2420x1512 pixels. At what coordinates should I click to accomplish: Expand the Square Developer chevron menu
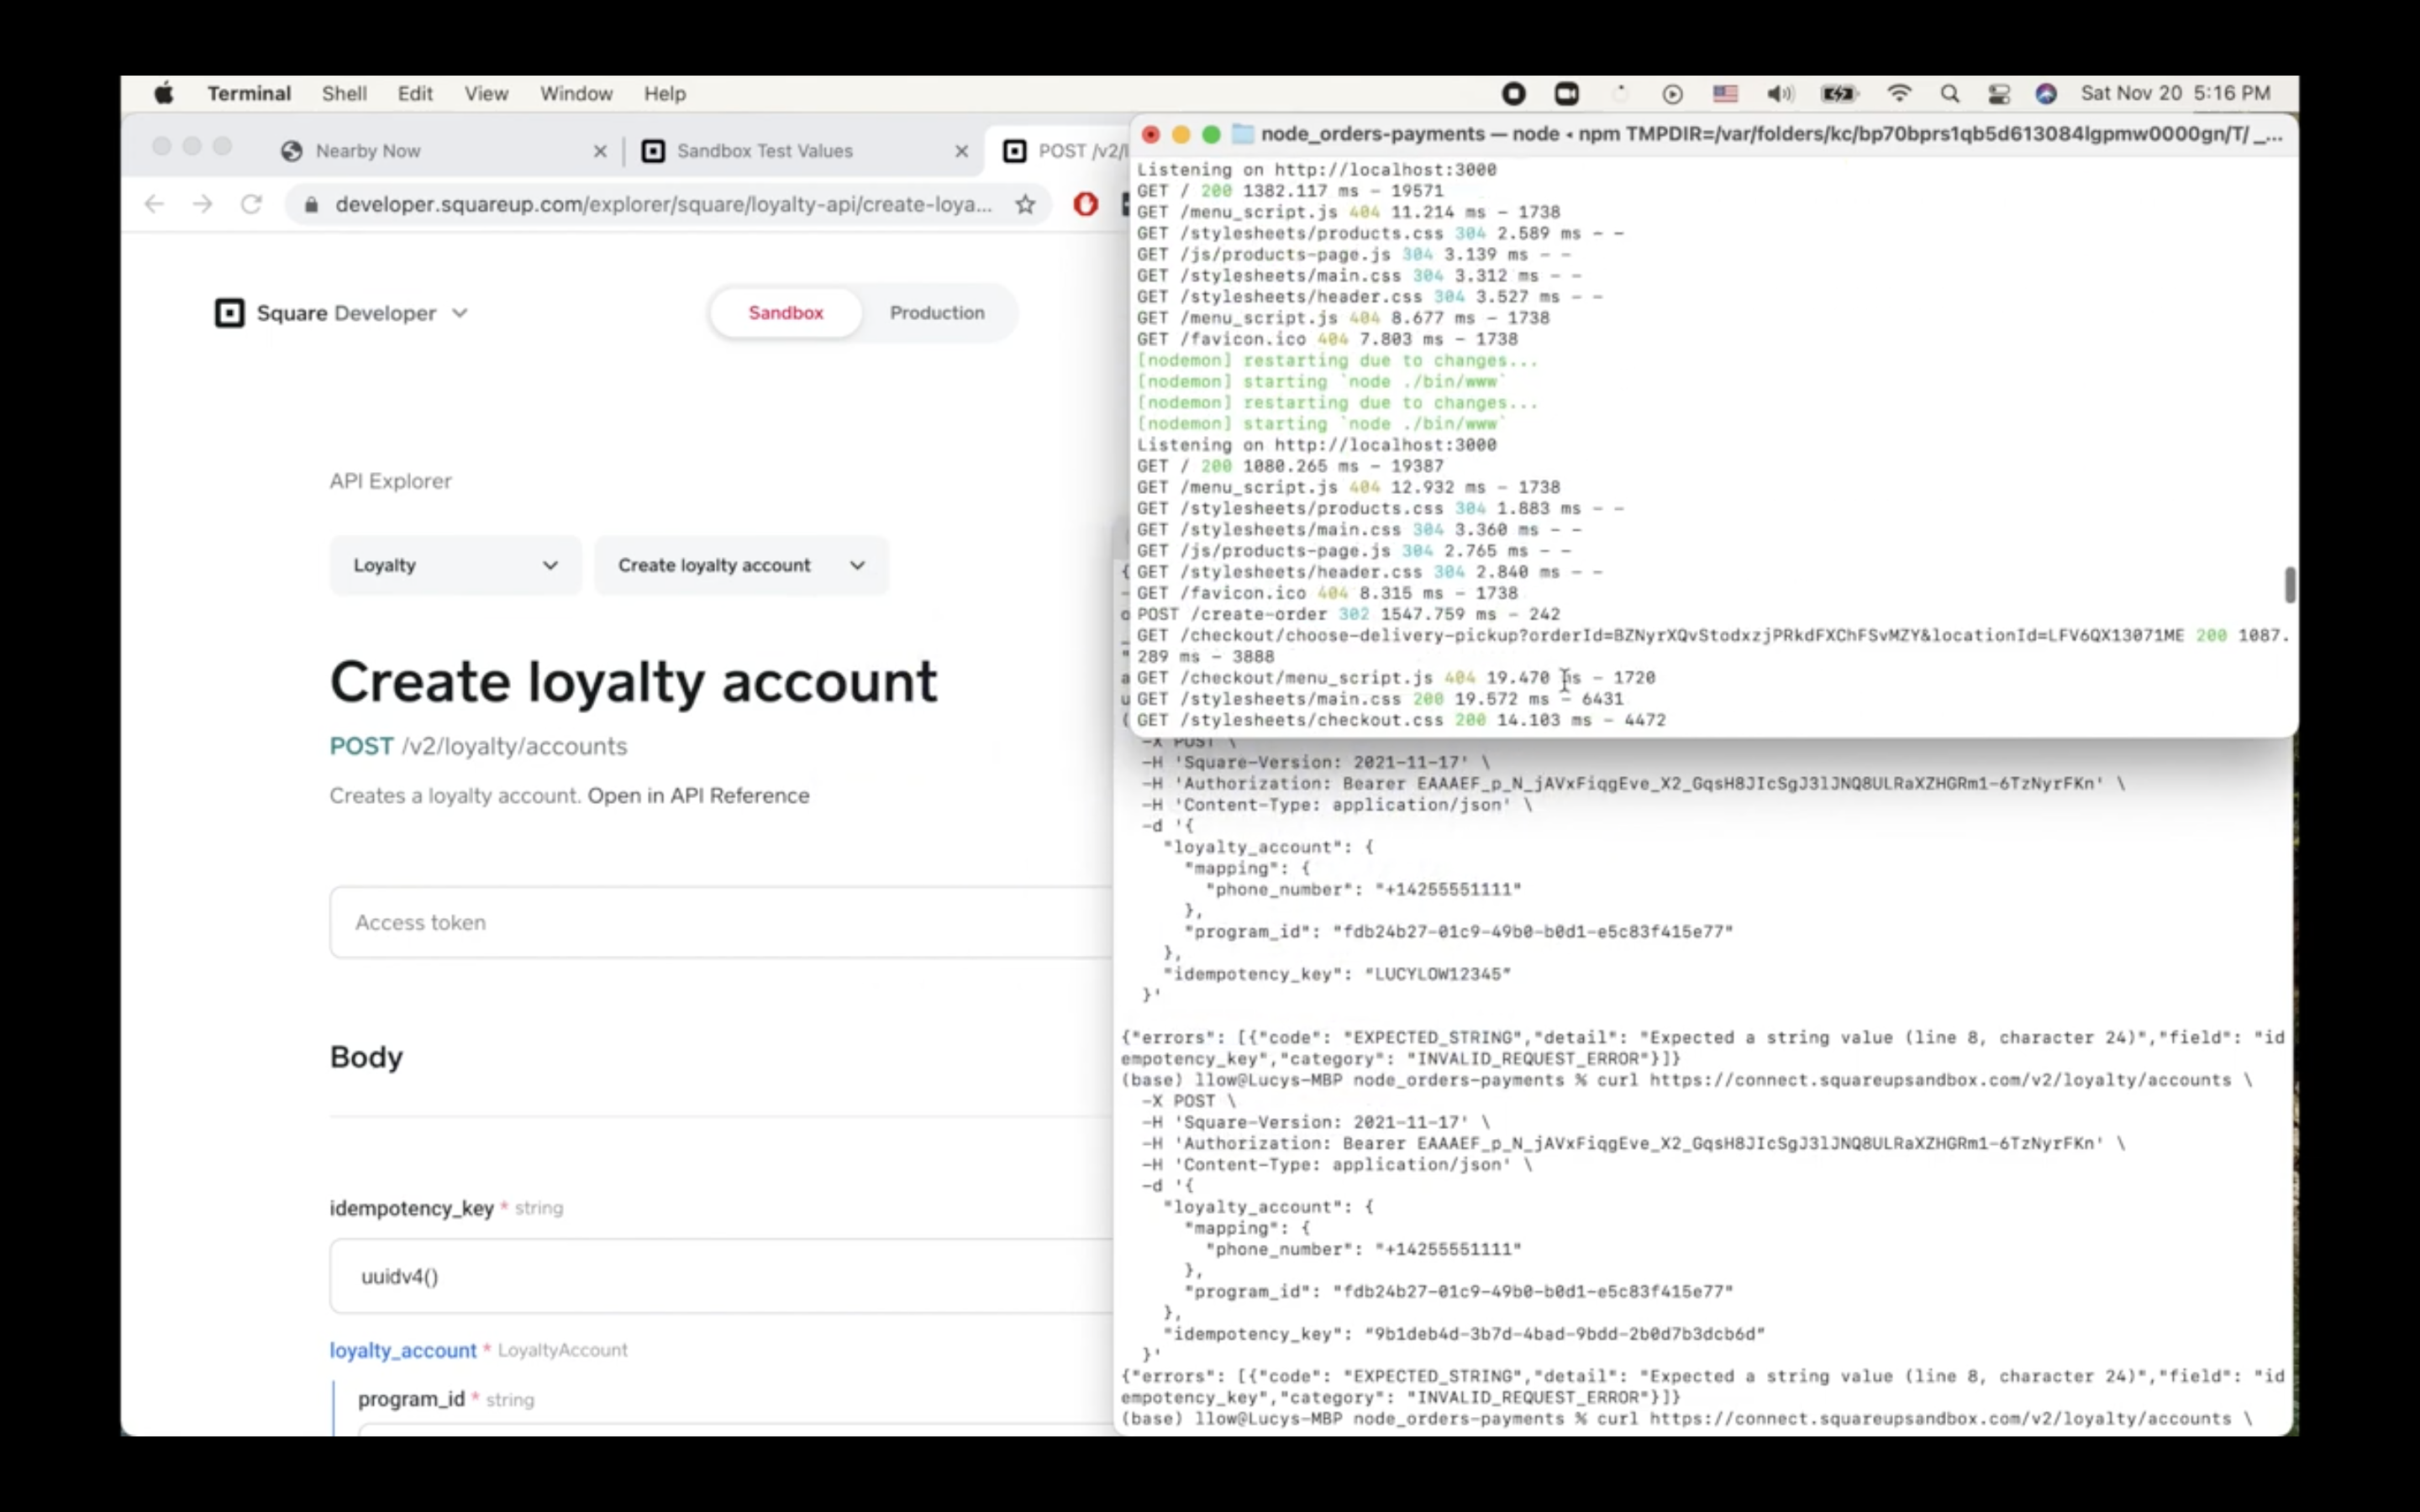(x=460, y=313)
